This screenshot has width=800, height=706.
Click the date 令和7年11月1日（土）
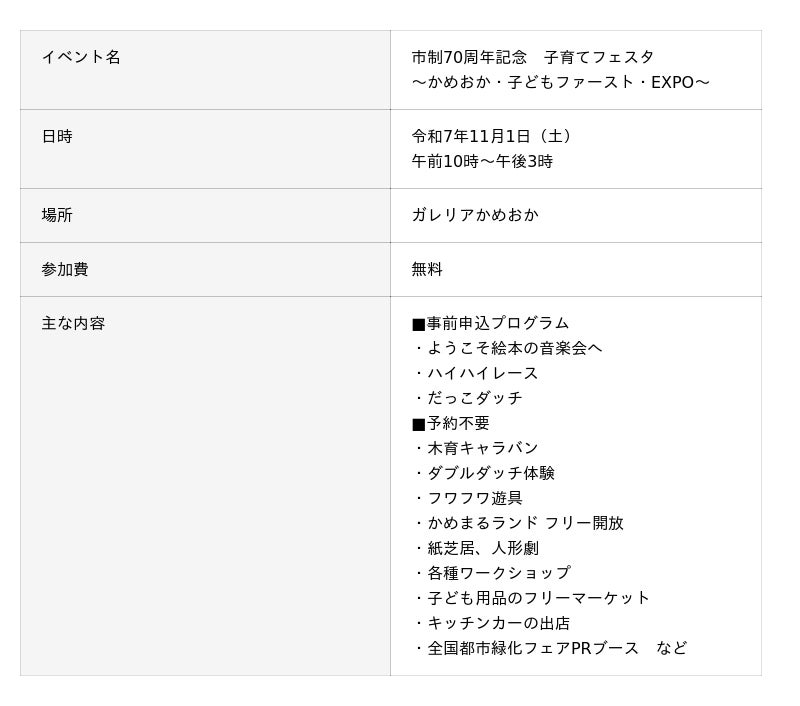pos(495,136)
